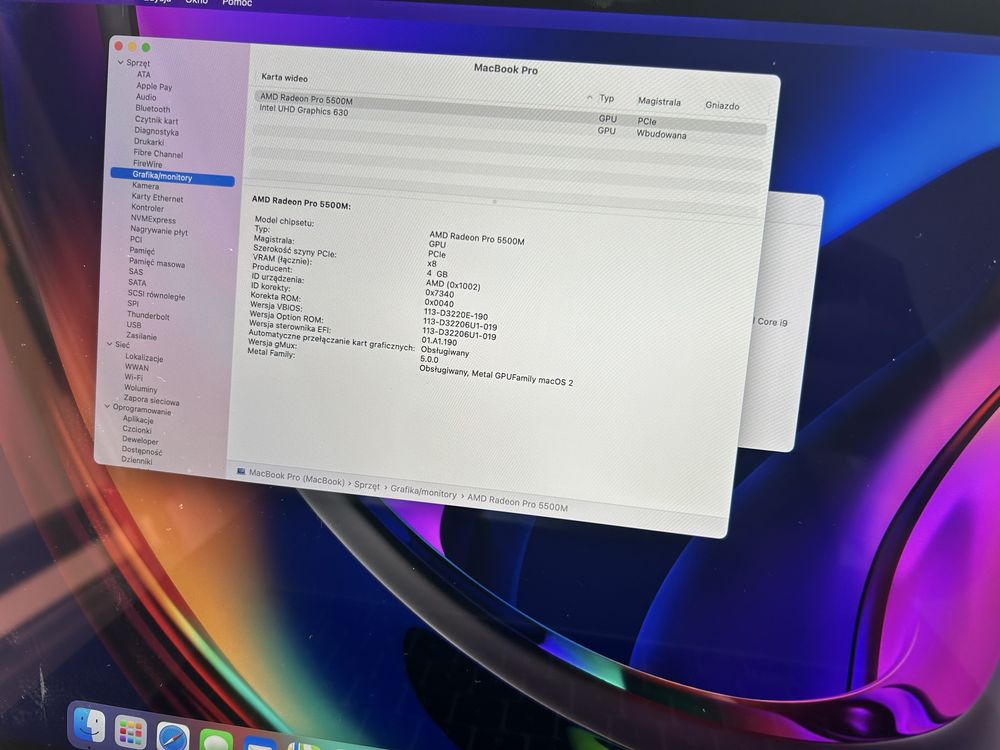Select Zapora sieciowa under Sieć
This screenshot has width=1000, height=750.
pyautogui.click(x=151, y=401)
